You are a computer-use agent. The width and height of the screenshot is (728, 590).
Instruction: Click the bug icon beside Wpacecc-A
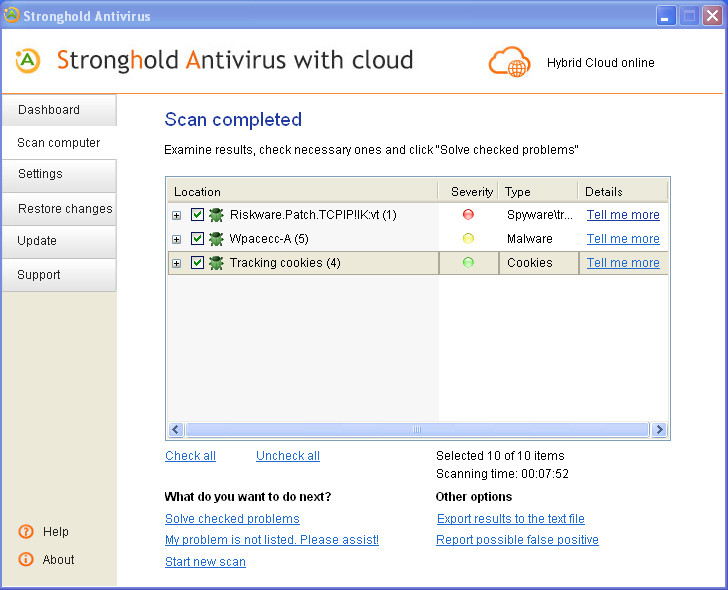[x=216, y=239]
